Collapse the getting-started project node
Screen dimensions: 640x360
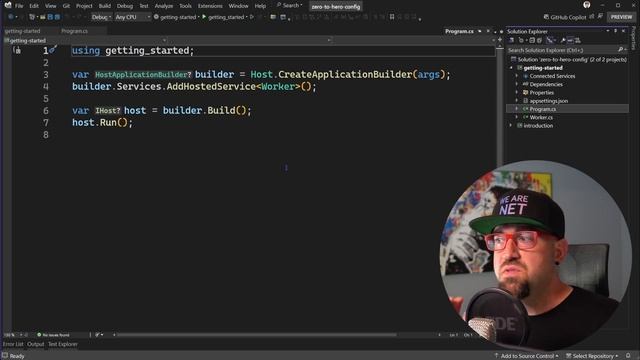pyautogui.click(x=511, y=68)
